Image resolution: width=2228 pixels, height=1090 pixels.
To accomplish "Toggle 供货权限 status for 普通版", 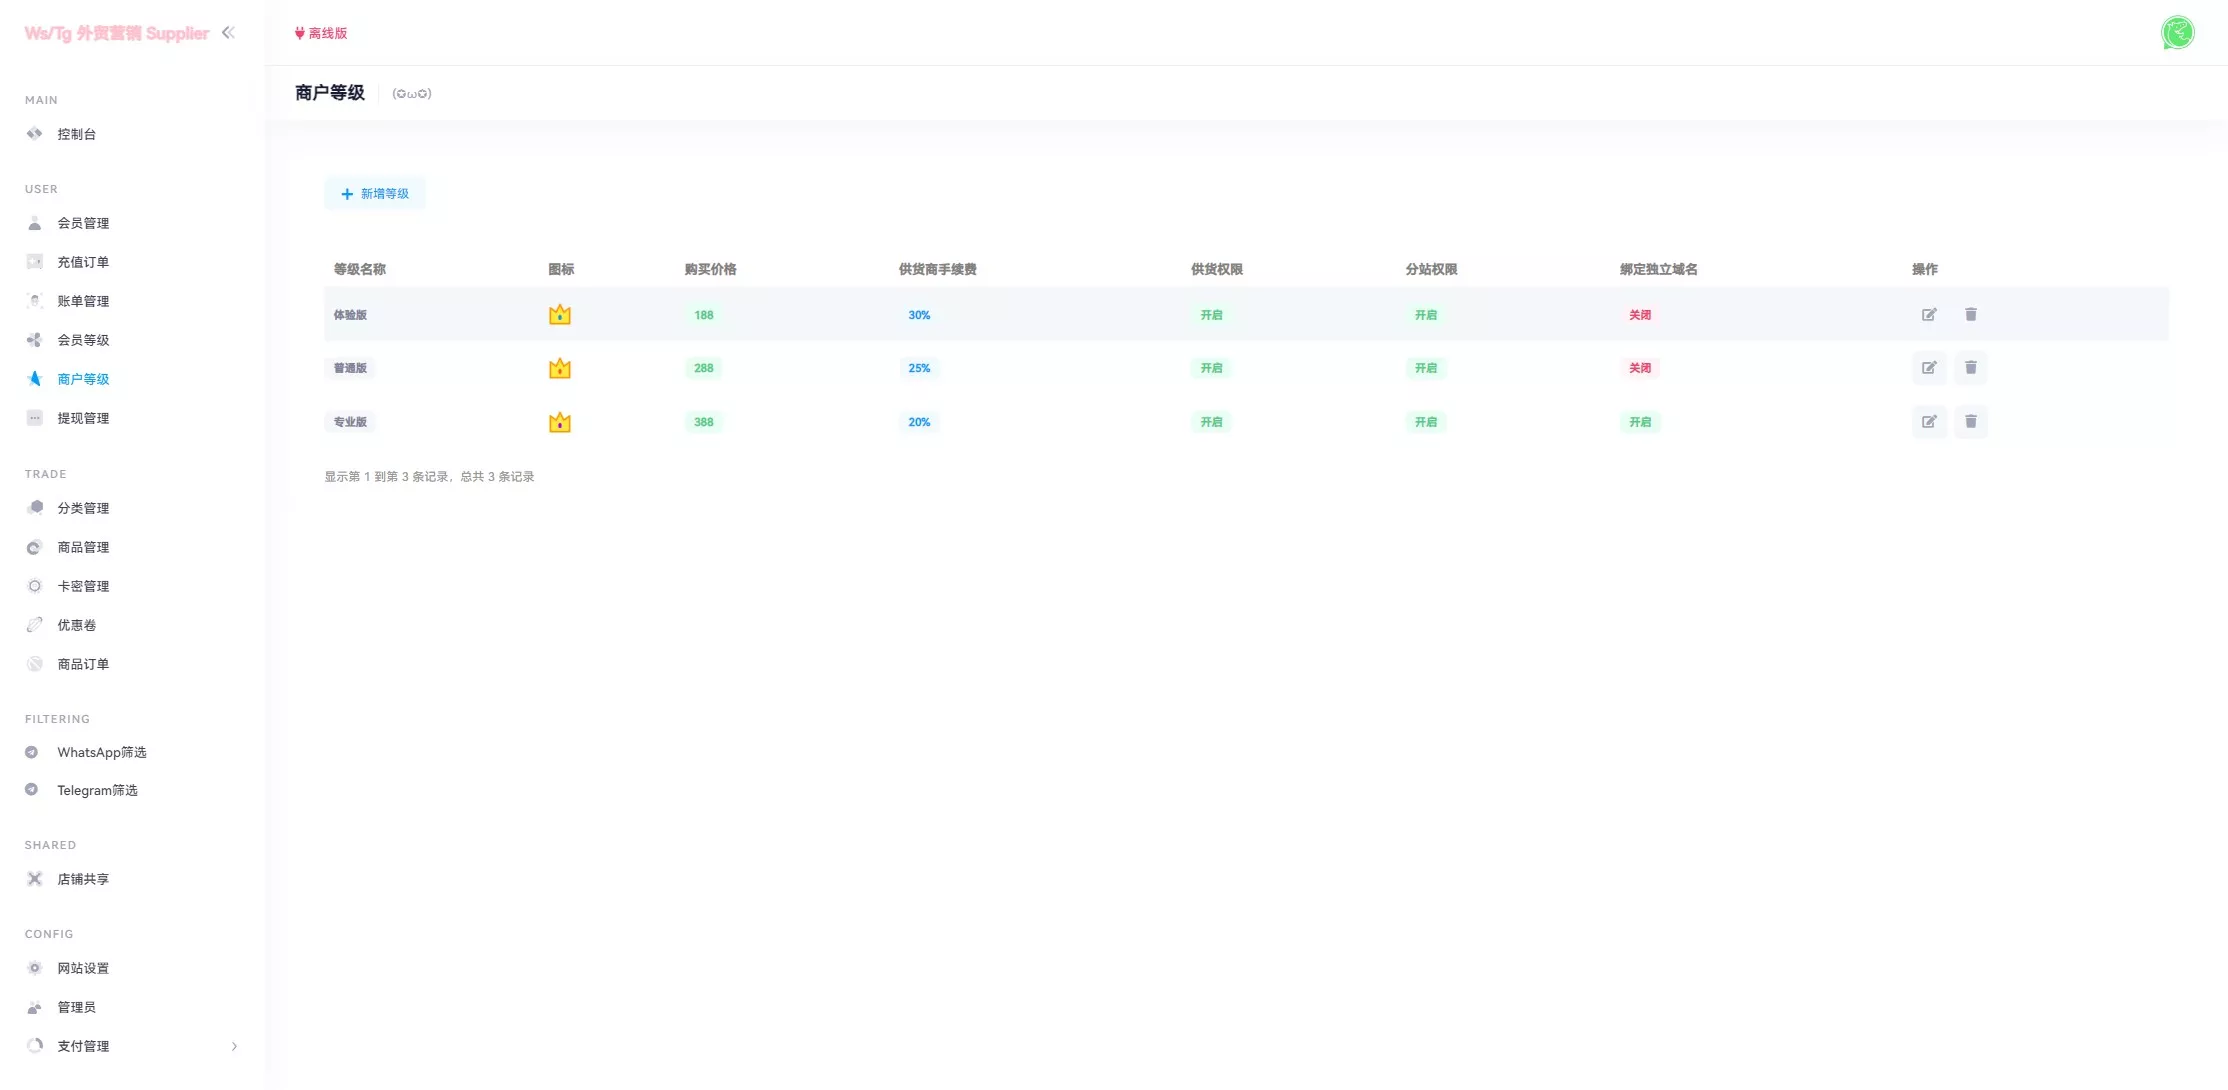I will (x=1211, y=368).
